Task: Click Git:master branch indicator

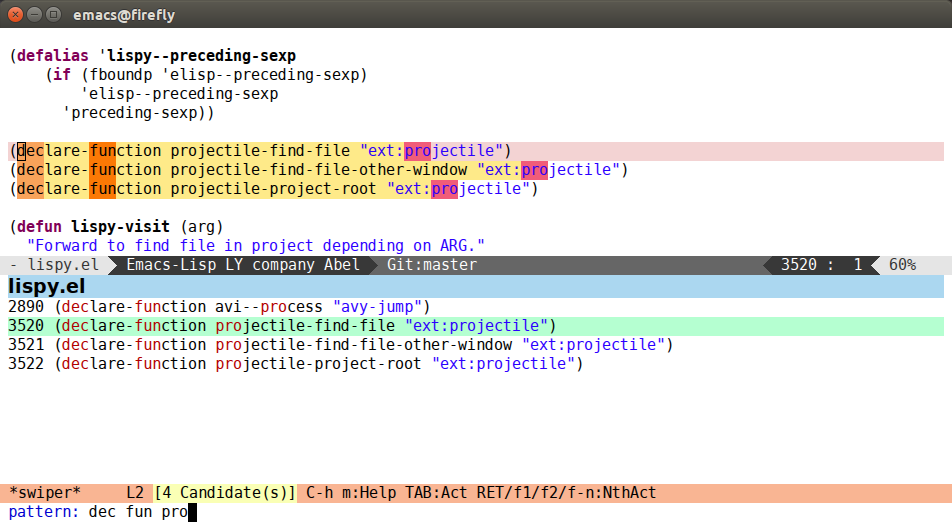Action: pyautogui.click(x=432, y=265)
